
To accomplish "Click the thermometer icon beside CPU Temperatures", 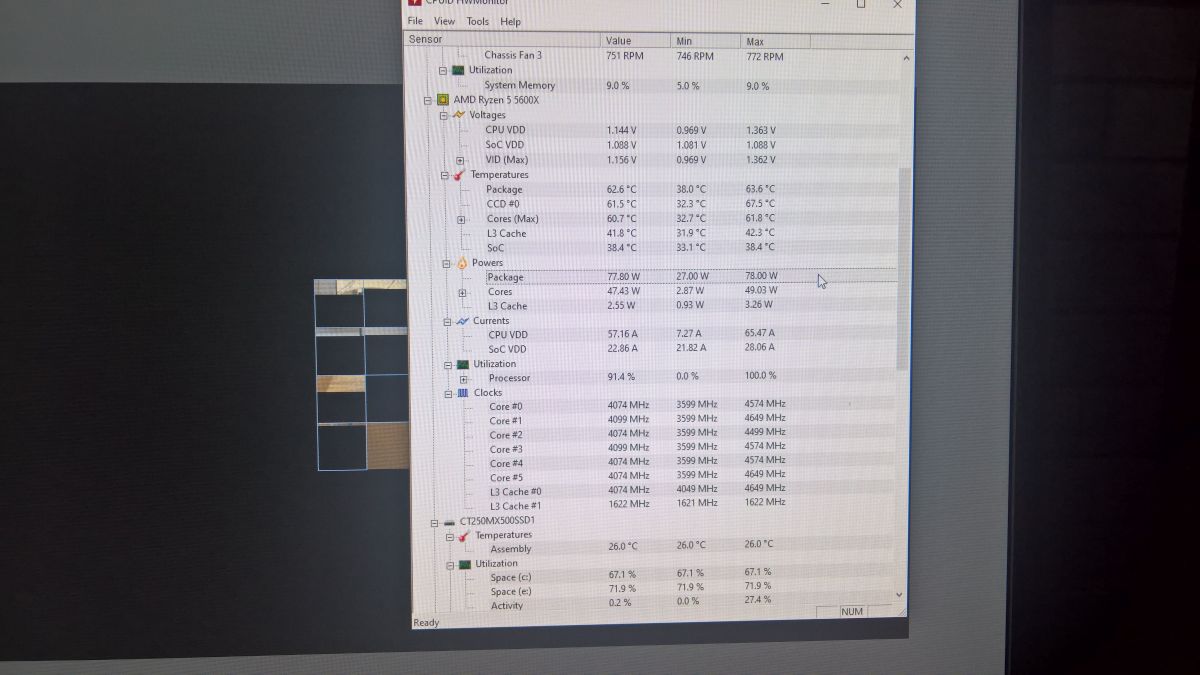I will pyautogui.click(x=459, y=175).
